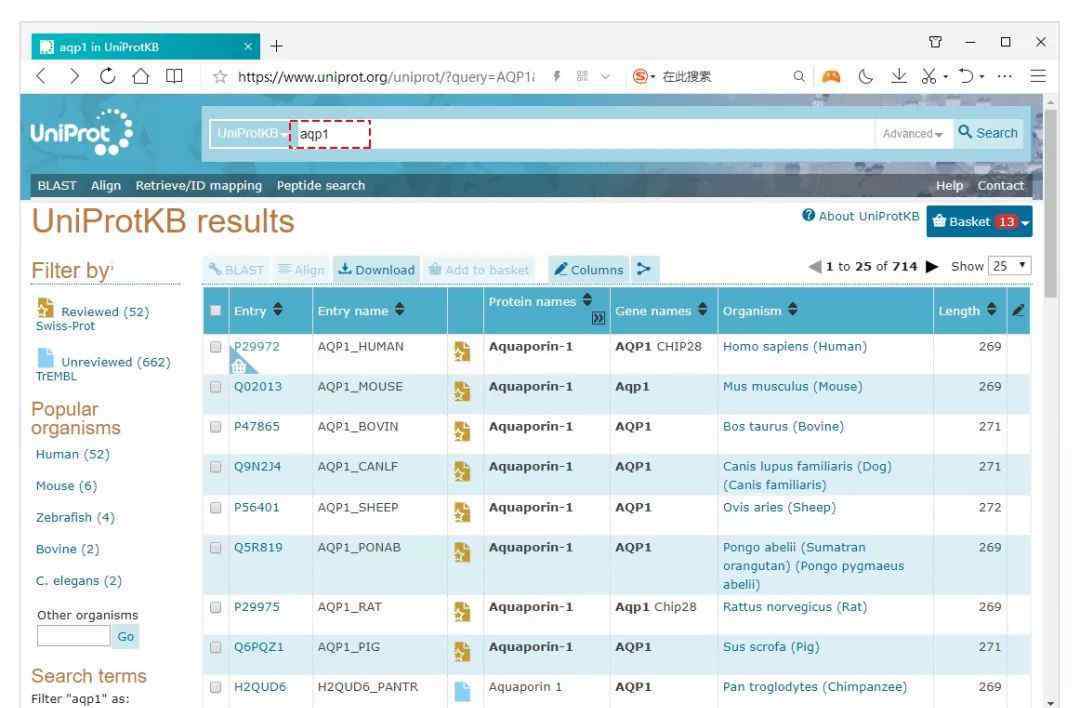
Task: Go back with the browser back arrow
Action: pos(41,76)
